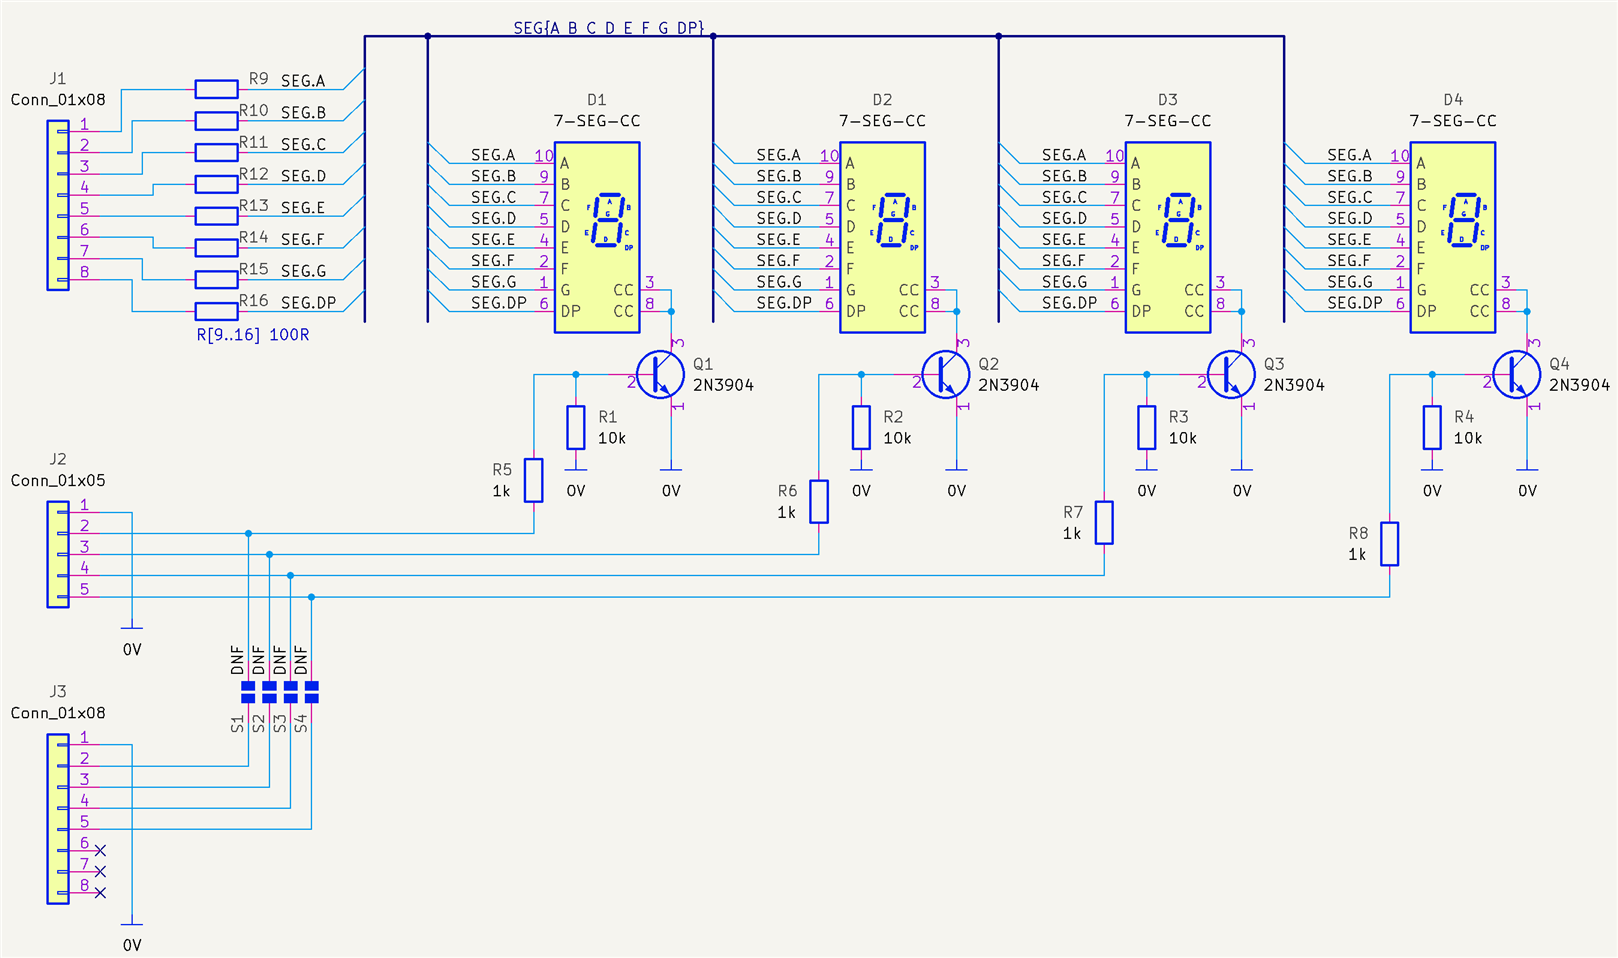Click the D4 reference designator text

click(x=1453, y=100)
